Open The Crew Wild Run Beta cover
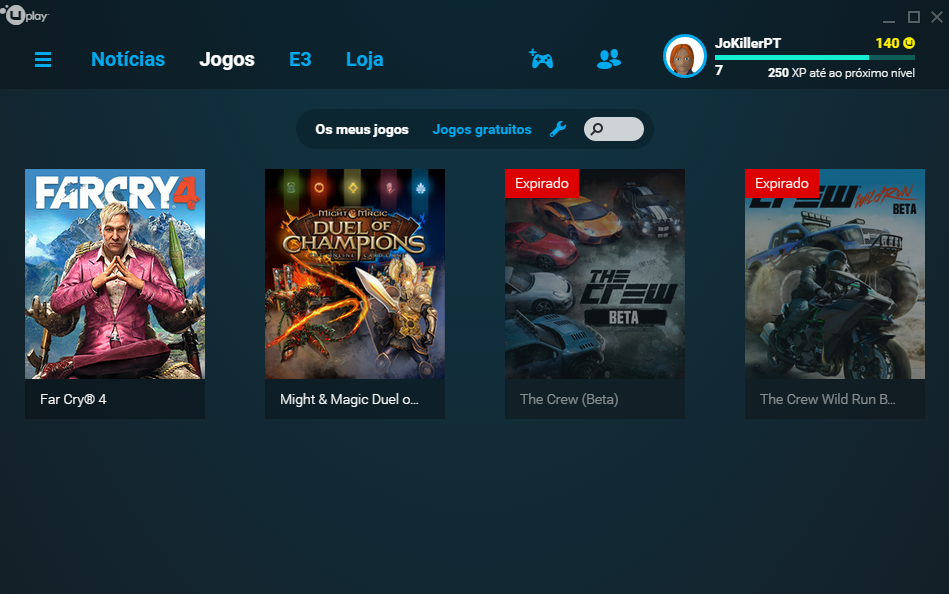The image size is (949, 594). tap(835, 274)
